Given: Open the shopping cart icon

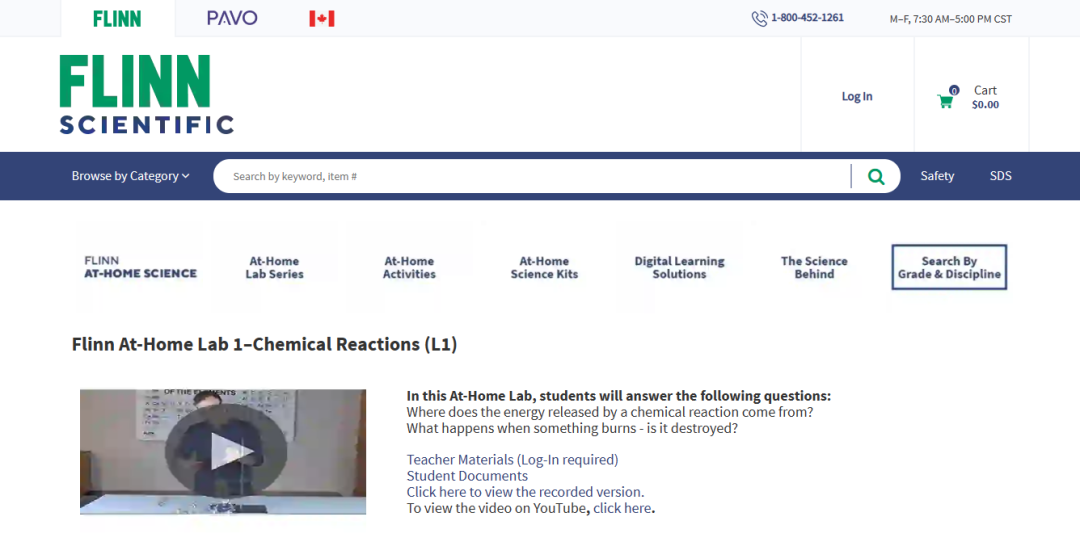Looking at the screenshot, I should click(945, 101).
